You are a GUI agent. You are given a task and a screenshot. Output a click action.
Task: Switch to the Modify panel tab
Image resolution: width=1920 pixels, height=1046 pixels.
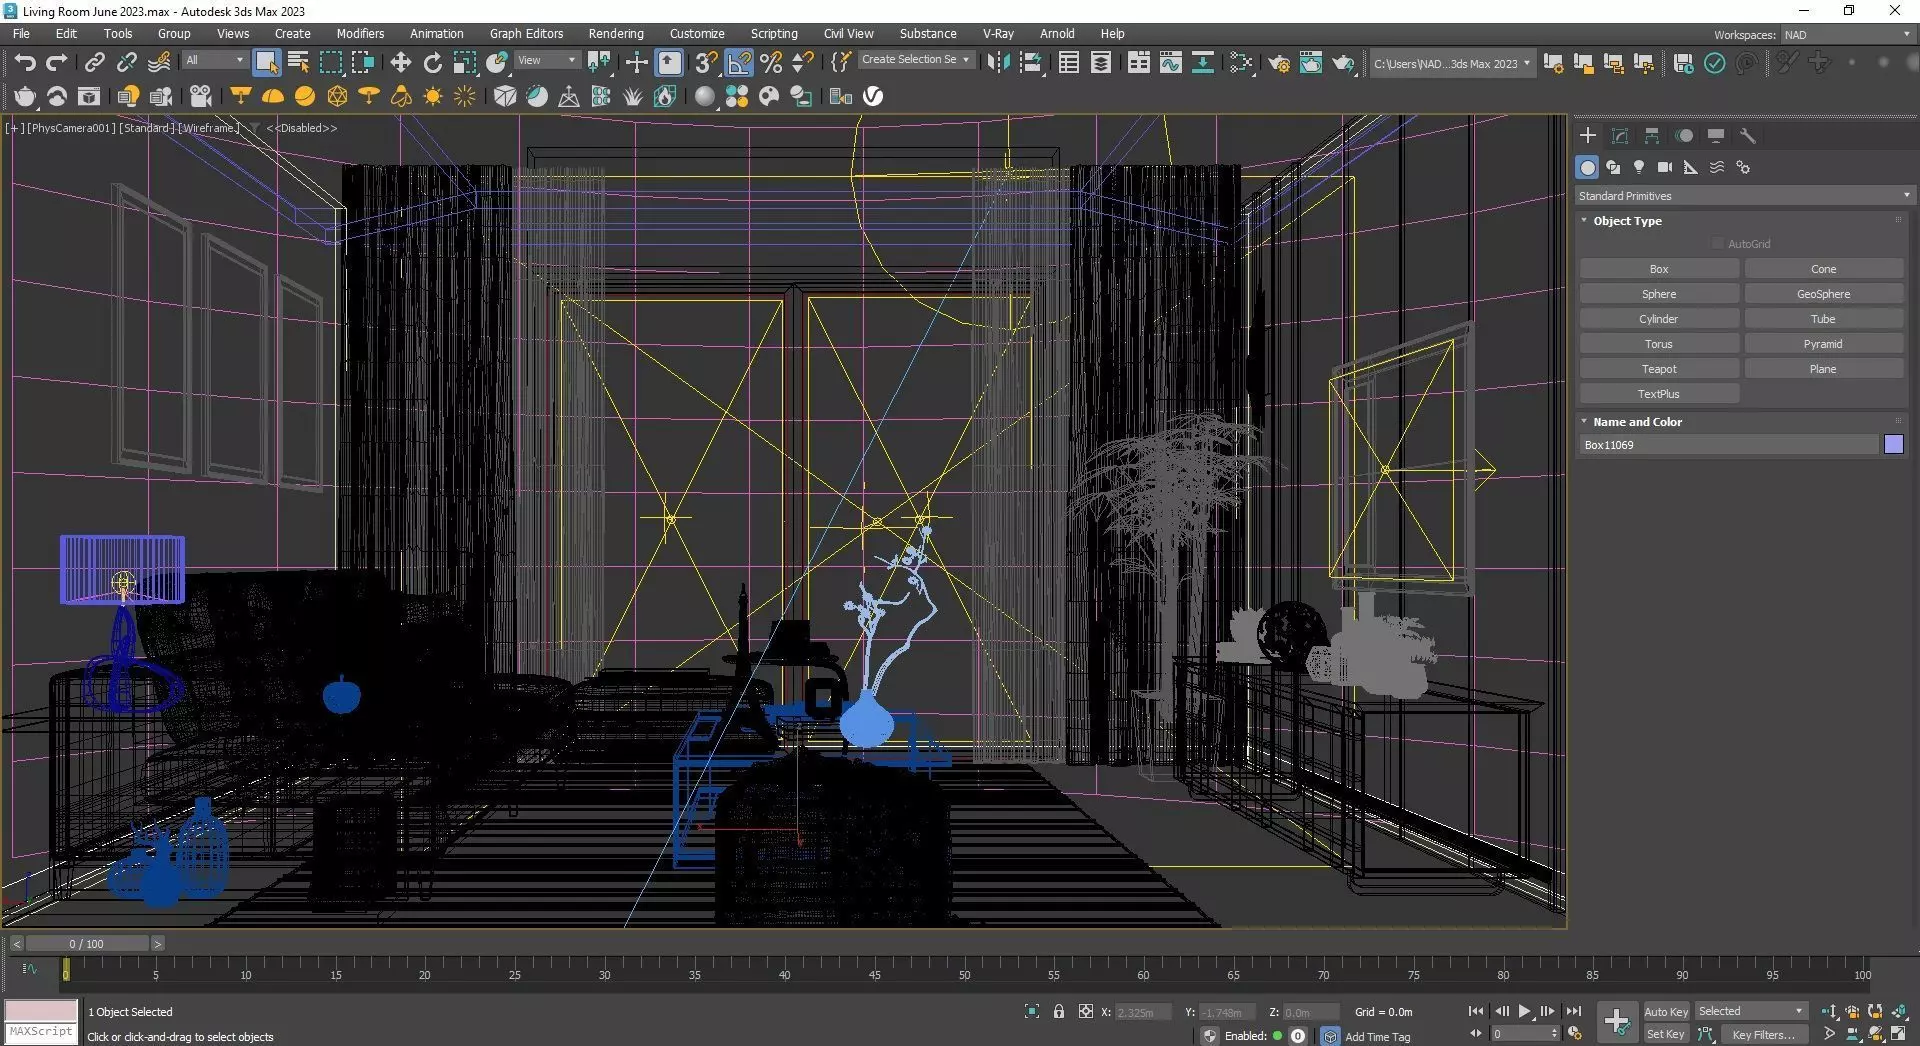pos(1620,136)
